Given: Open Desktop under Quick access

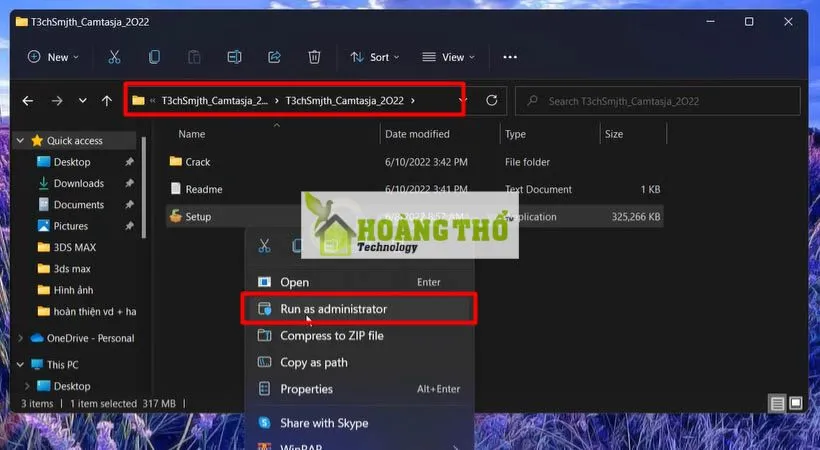Looking at the screenshot, I should click(x=72, y=162).
